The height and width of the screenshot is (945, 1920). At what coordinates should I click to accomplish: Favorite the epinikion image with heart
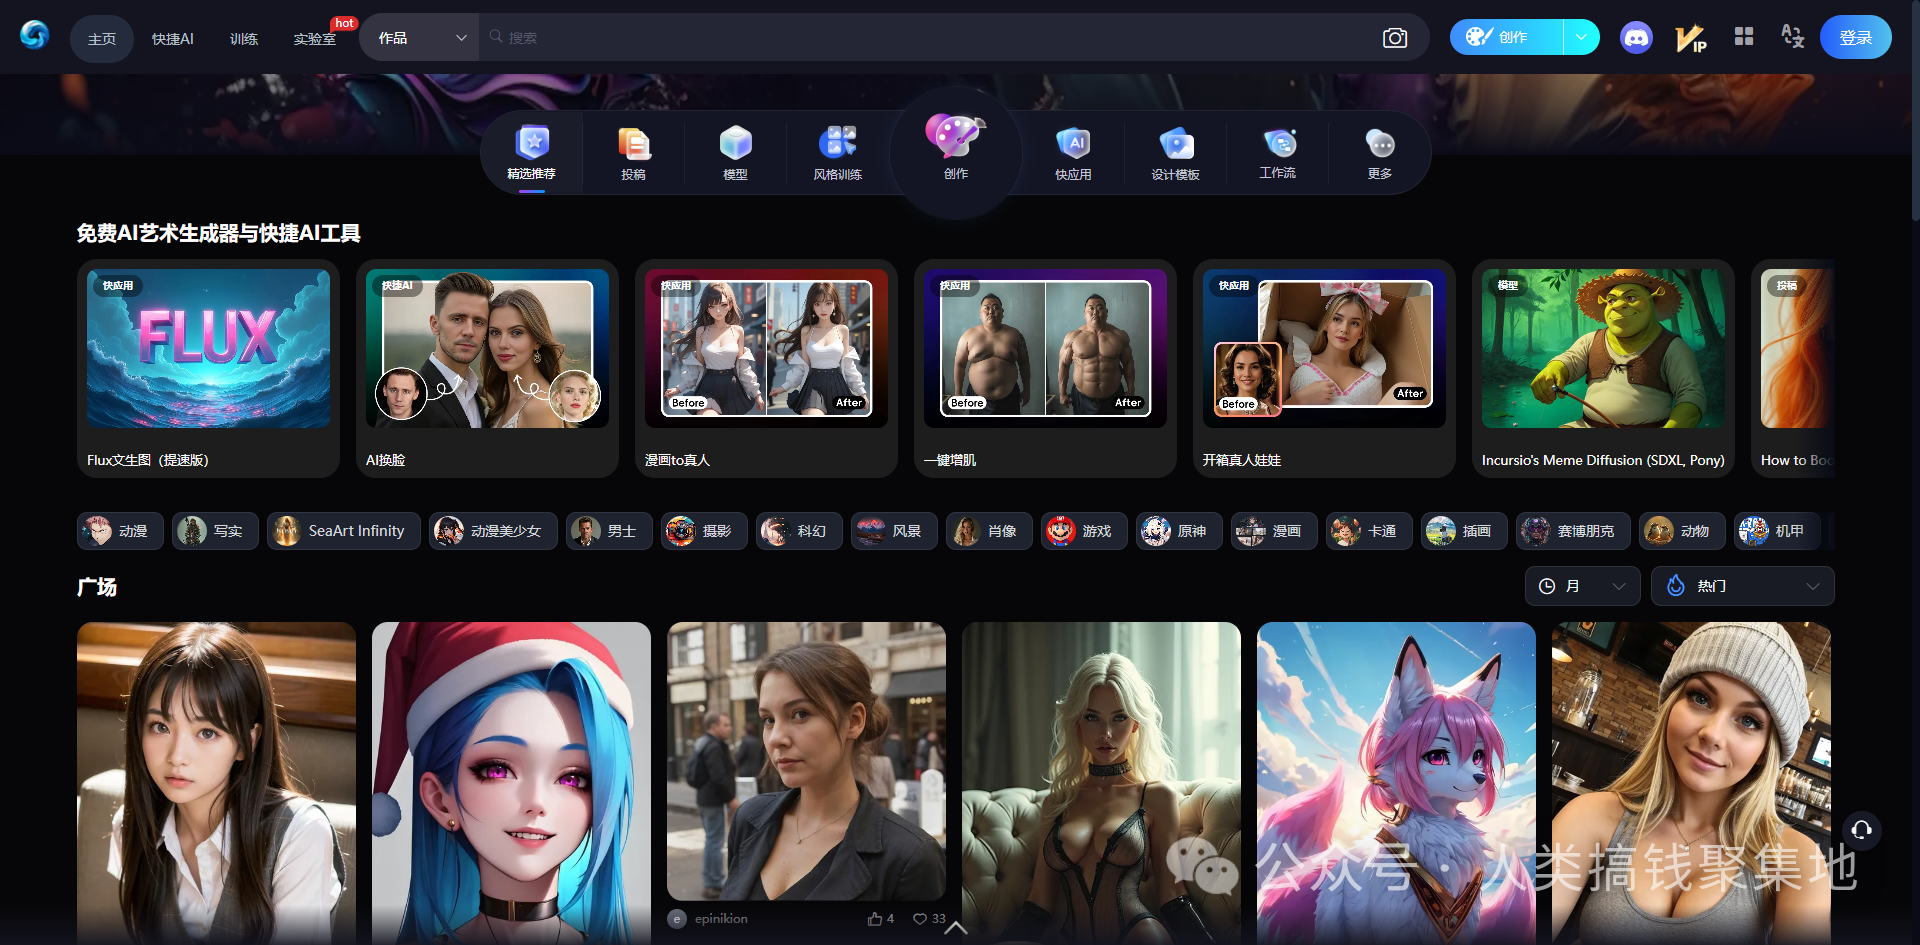[x=920, y=919]
